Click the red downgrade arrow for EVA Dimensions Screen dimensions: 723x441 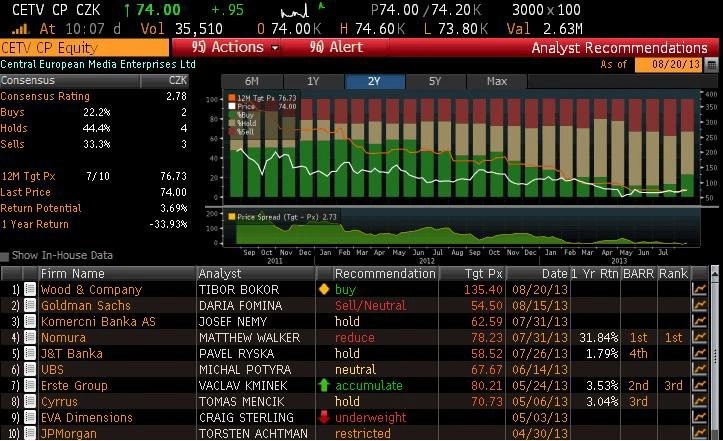tap(324, 417)
